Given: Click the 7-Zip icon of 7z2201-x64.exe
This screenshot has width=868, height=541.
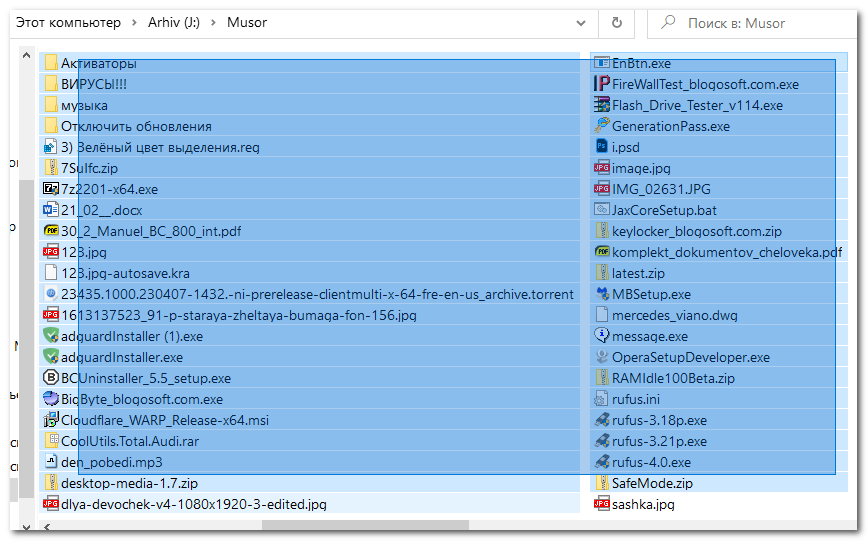Looking at the screenshot, I should (x=51, y=189).
